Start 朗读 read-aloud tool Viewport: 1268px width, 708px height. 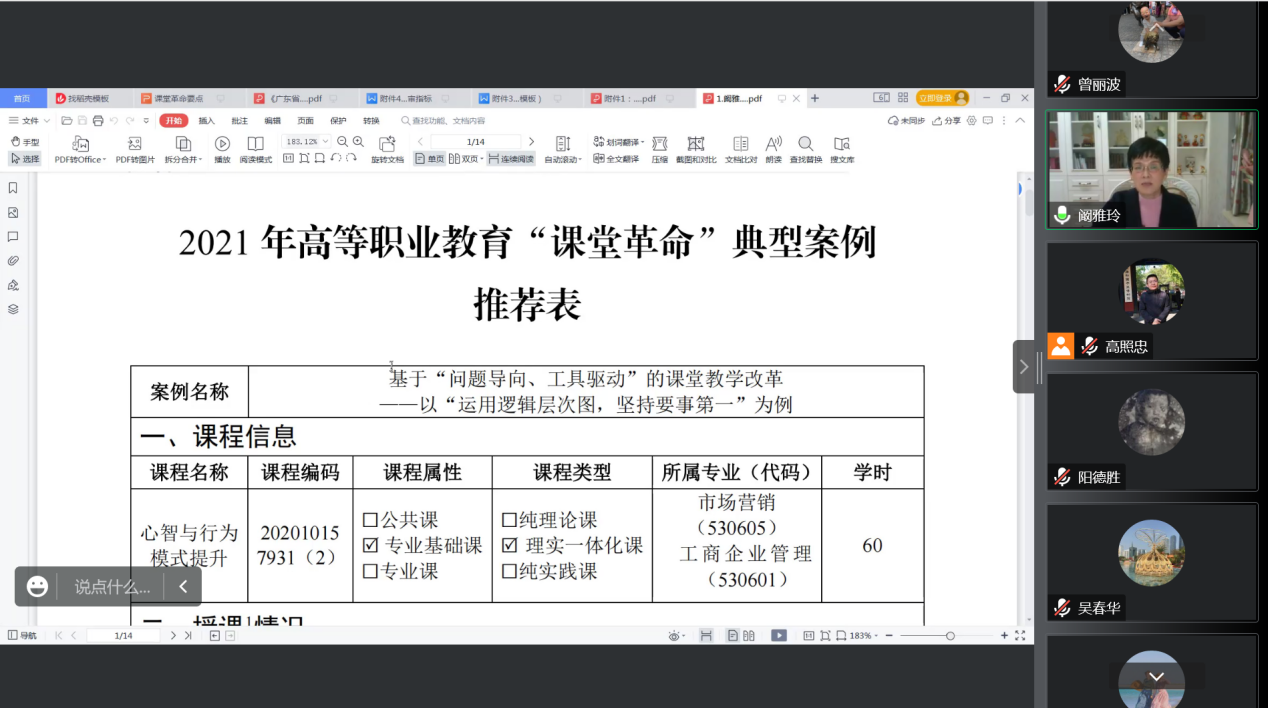tap(773, 144)
